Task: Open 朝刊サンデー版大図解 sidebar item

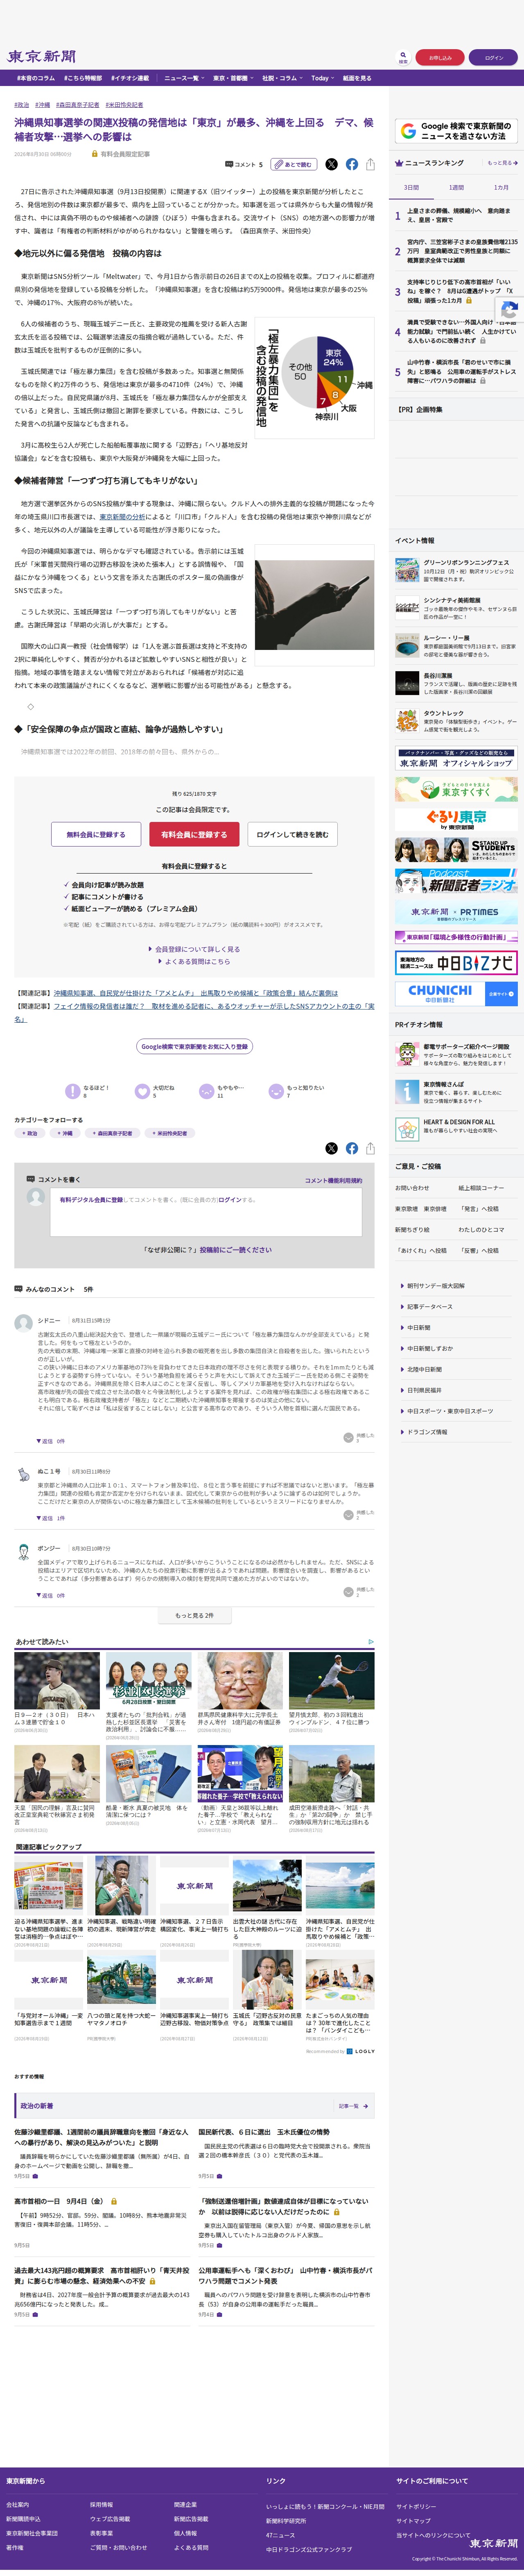Action: tap(435, 1286)
